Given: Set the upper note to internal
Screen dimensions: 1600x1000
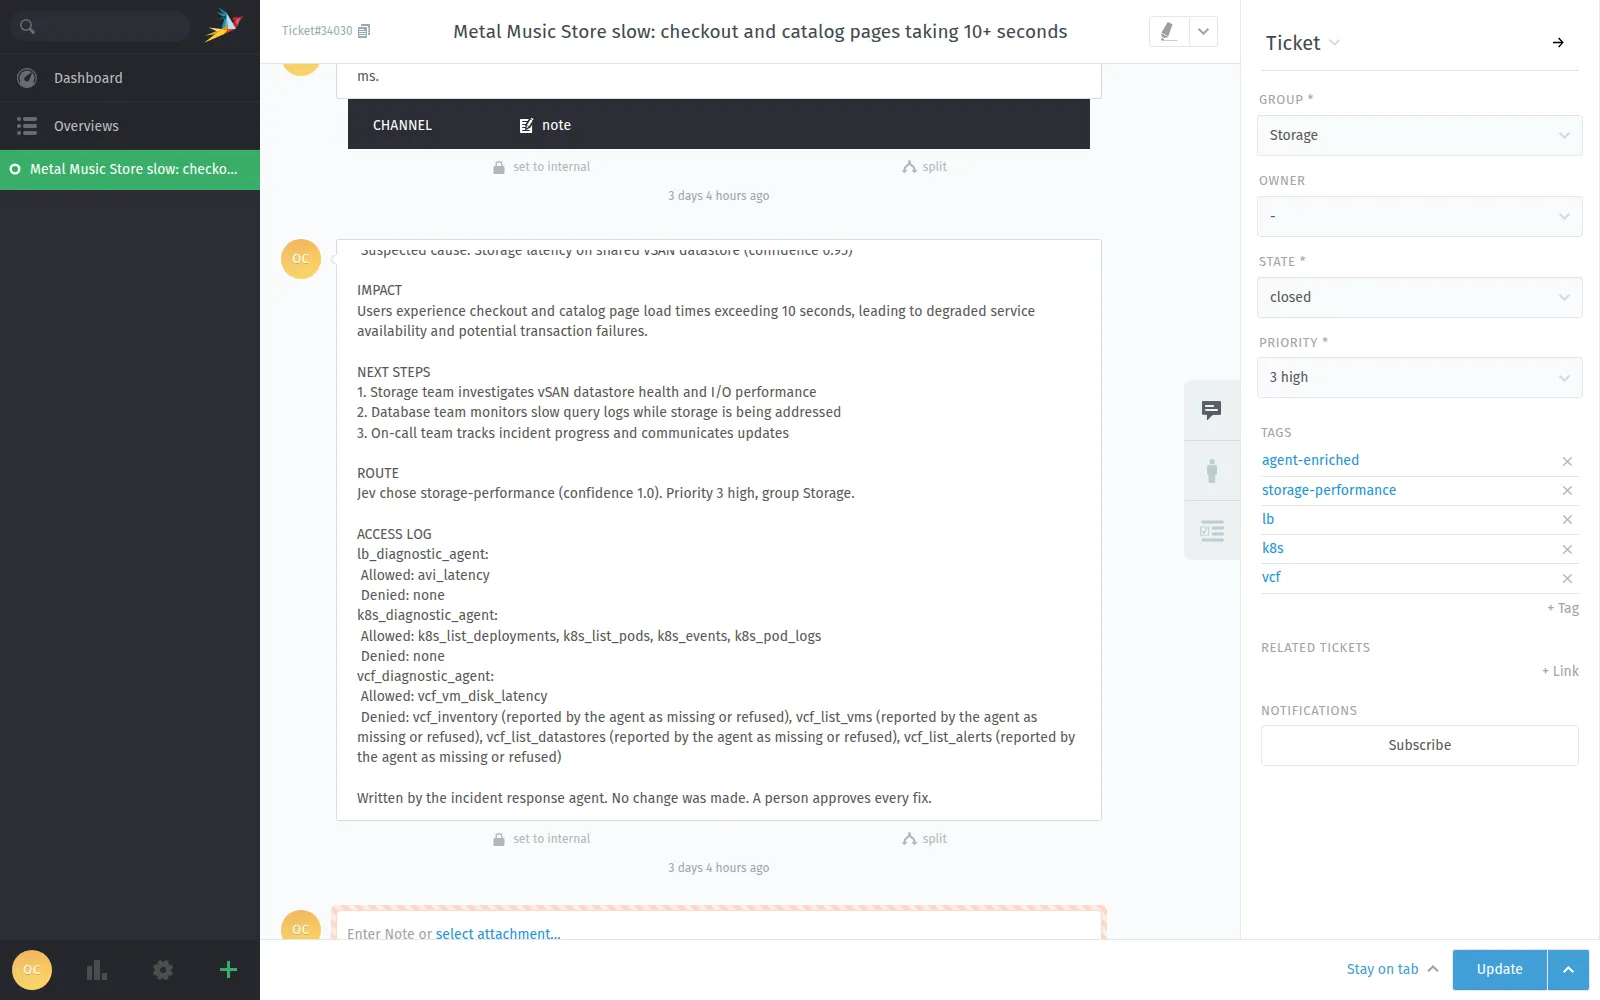Looking at the screenshot, I should (541, 167).
